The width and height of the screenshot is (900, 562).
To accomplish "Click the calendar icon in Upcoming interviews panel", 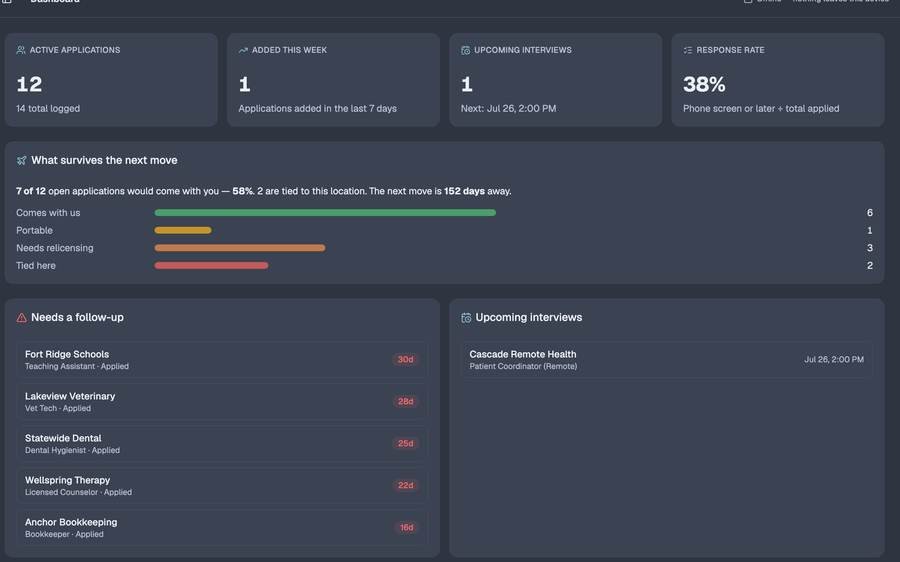I will point(466,317).
